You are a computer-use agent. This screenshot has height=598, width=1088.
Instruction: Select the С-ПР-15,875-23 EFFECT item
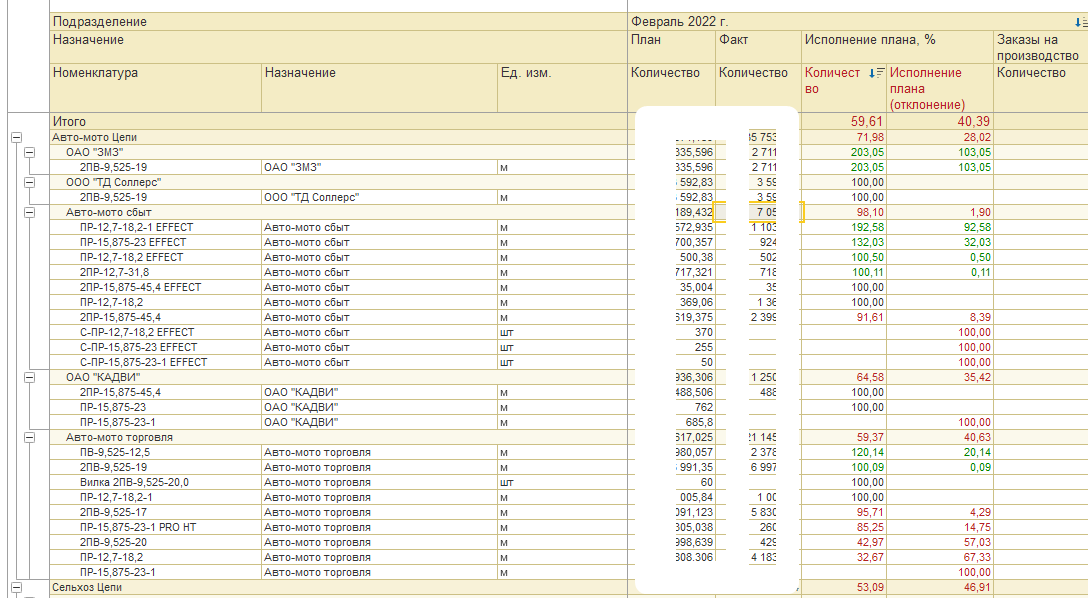138,348
